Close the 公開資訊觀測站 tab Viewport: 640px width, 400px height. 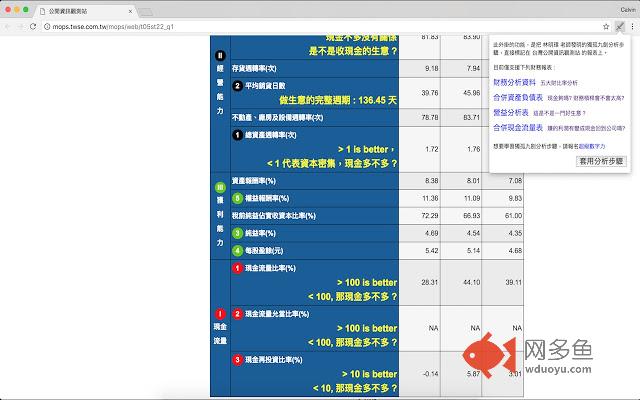[x=127, y=9]
